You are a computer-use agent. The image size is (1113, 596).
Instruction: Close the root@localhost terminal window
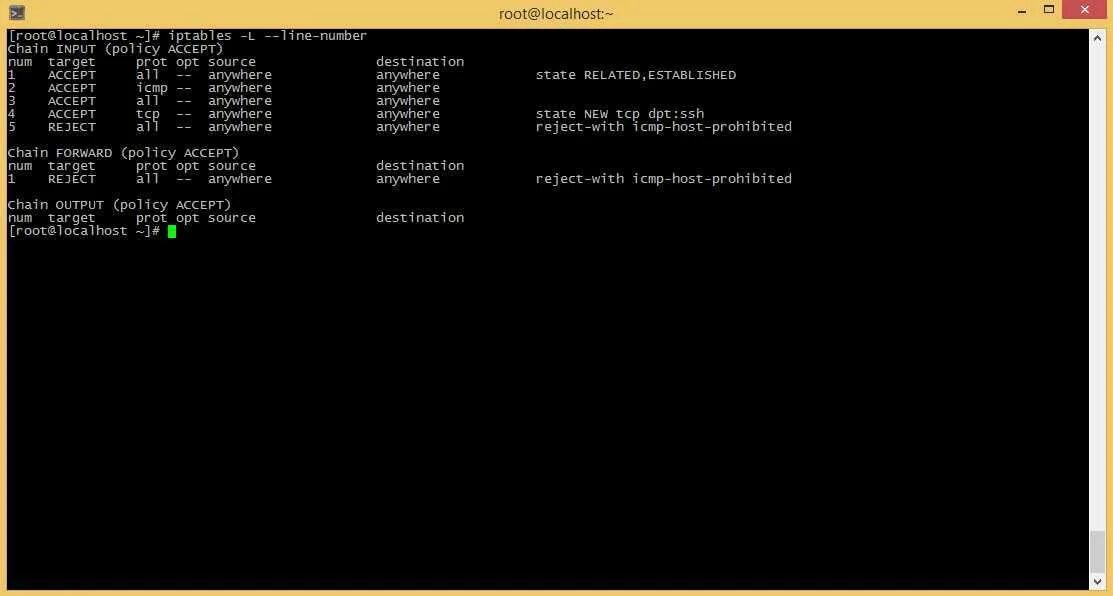tap(1085, 9)
